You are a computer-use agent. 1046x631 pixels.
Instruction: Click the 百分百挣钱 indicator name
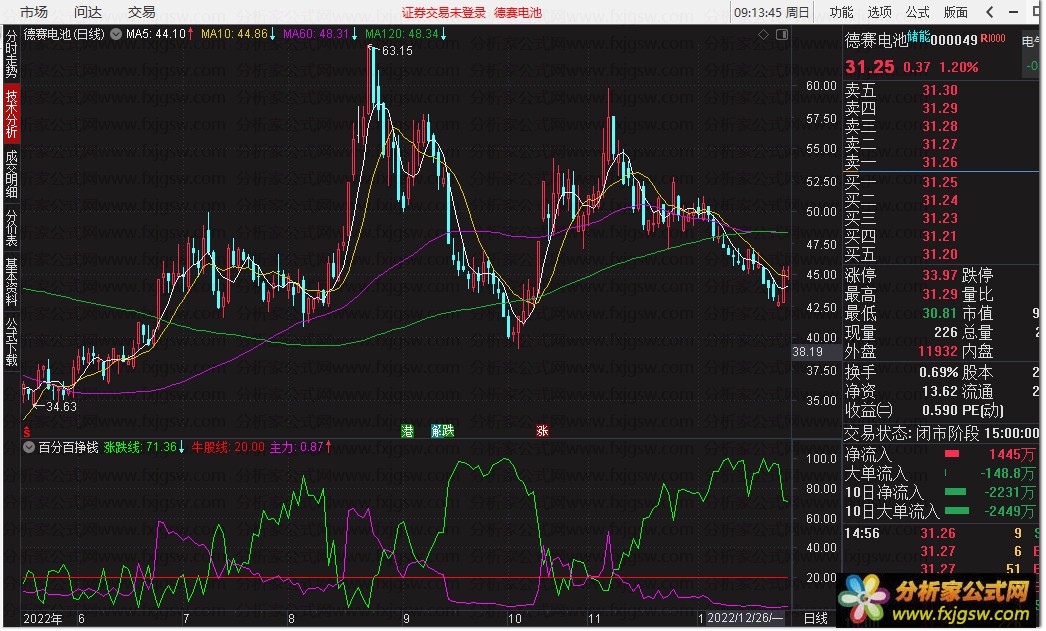(68, 447)
